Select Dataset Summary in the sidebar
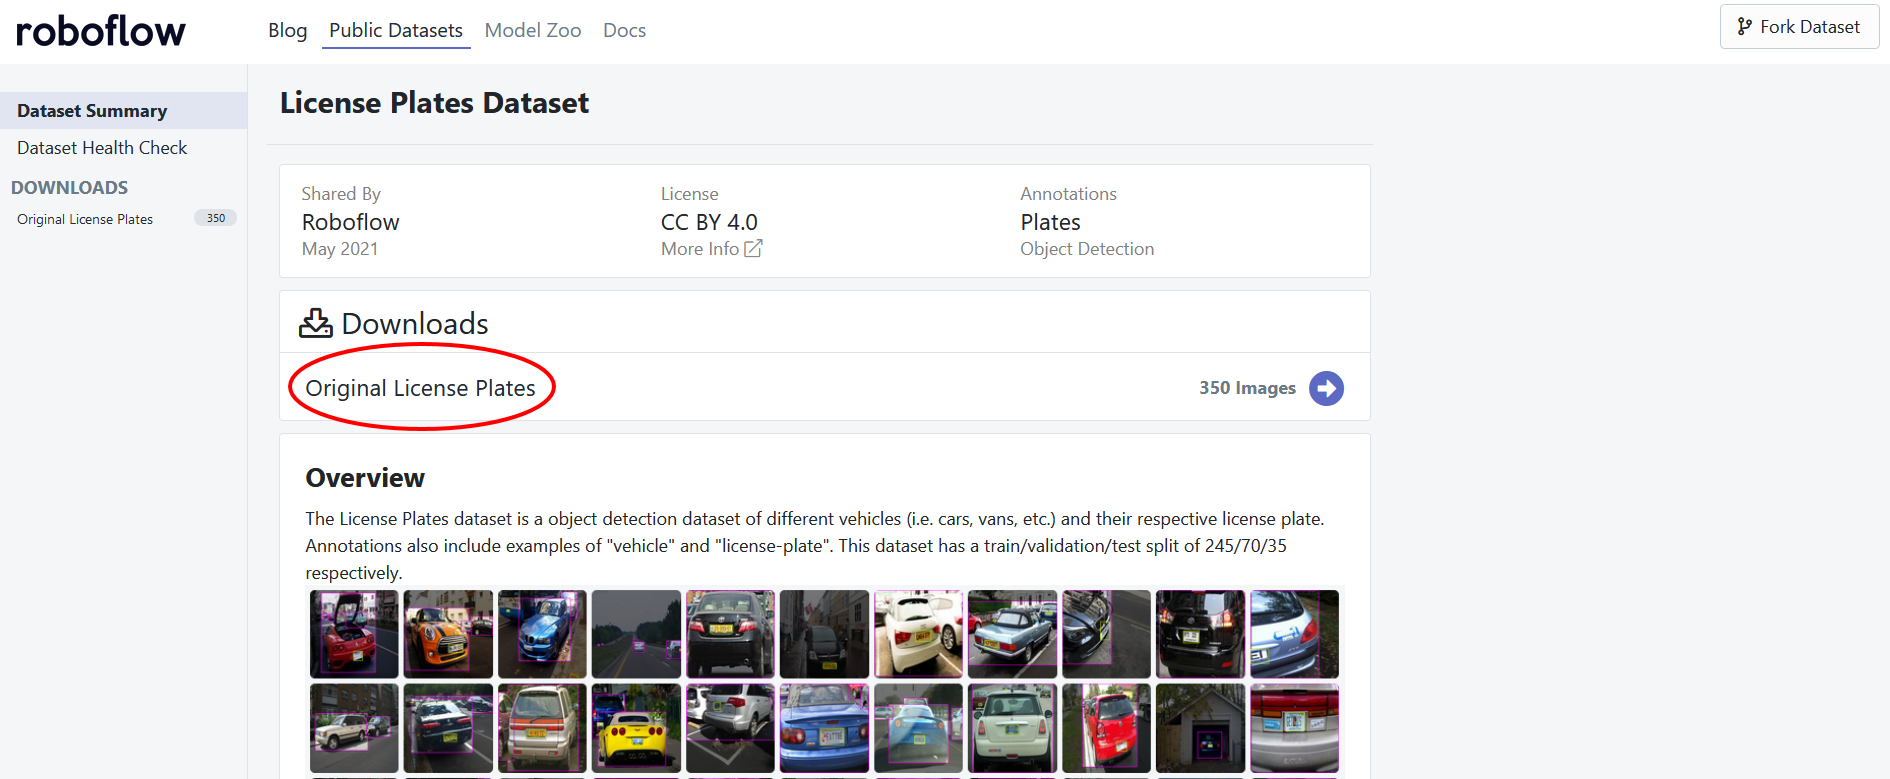 [123, 111]
